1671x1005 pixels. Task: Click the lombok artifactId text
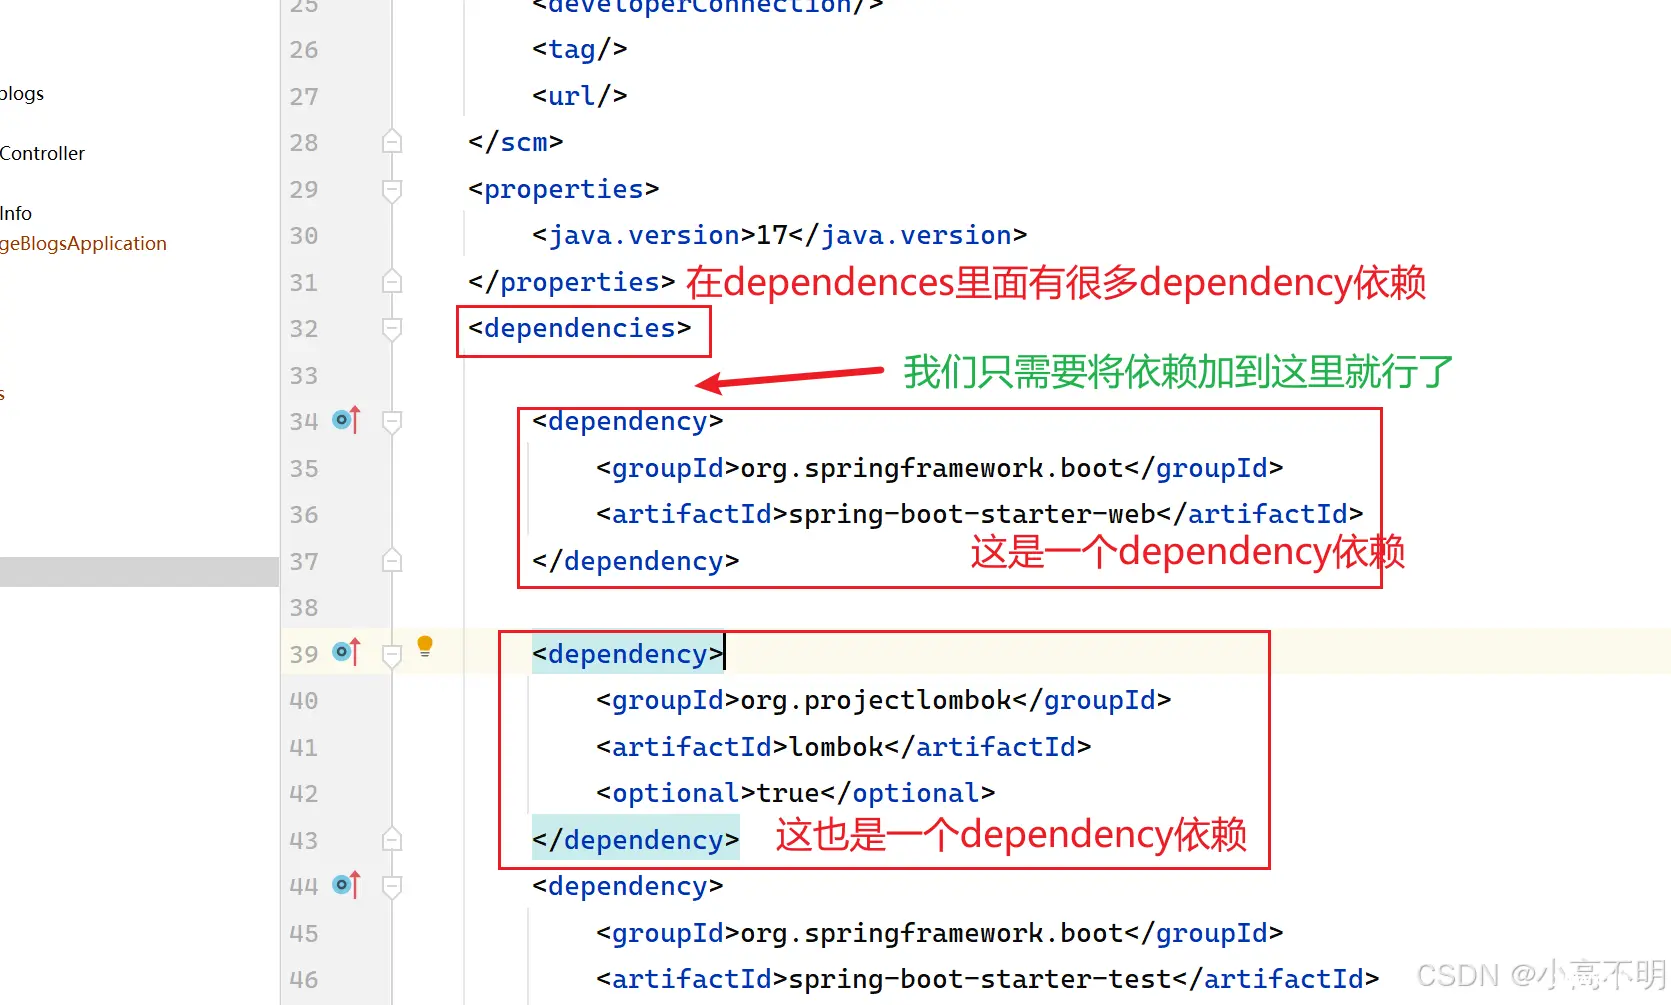(836, 747)
